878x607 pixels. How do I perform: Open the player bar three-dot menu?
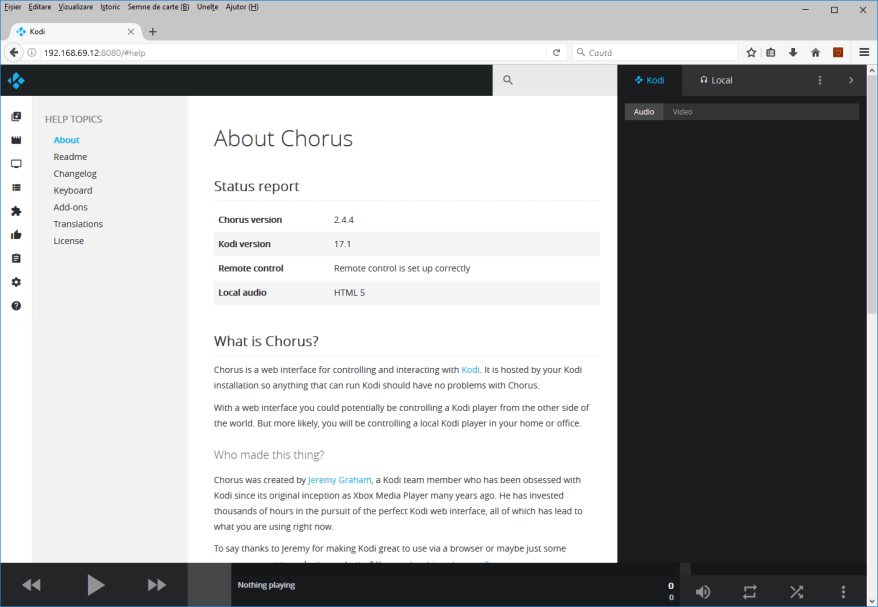click(x=843, y=591)
